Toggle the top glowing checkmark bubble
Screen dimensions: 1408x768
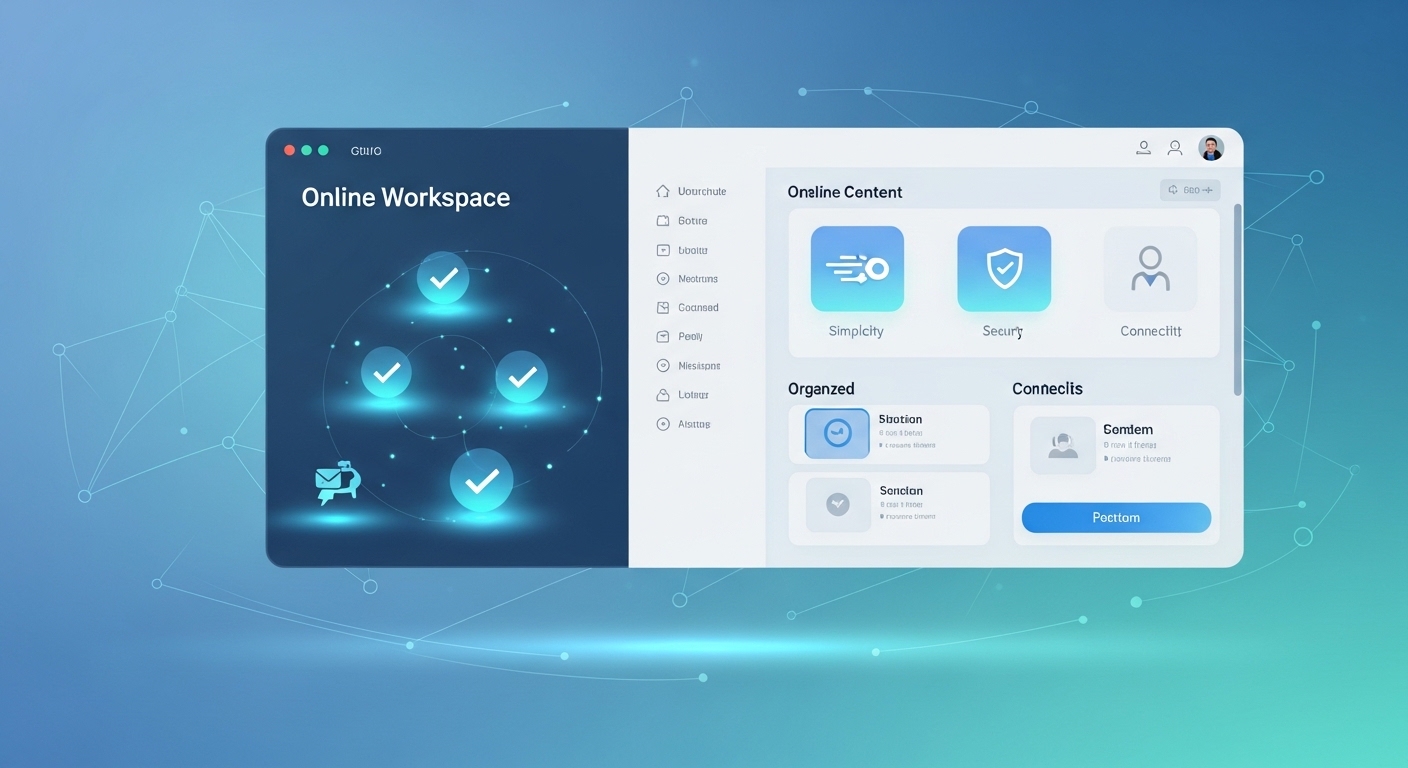(442, 278)
